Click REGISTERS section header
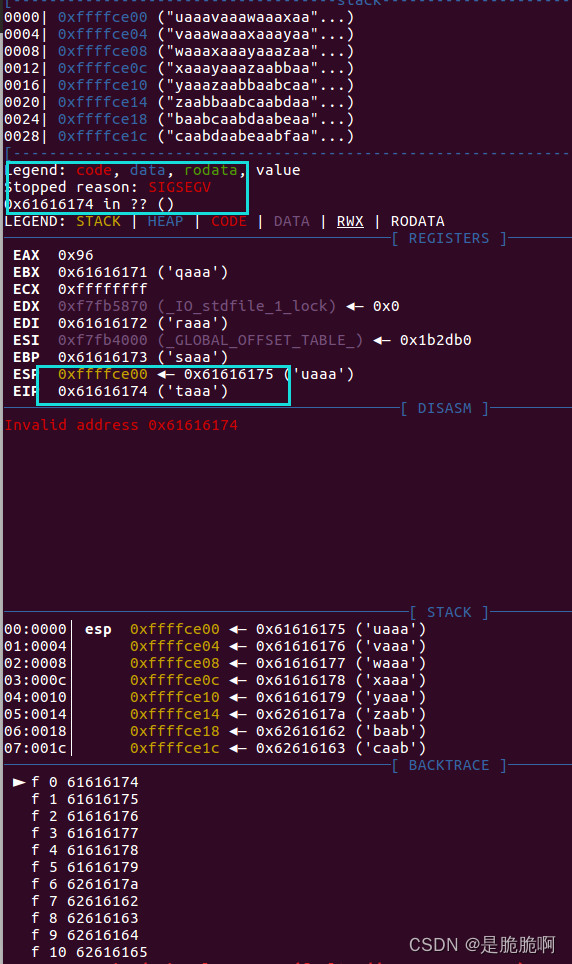This screenshot has width=572, height=964. point(449,239)
